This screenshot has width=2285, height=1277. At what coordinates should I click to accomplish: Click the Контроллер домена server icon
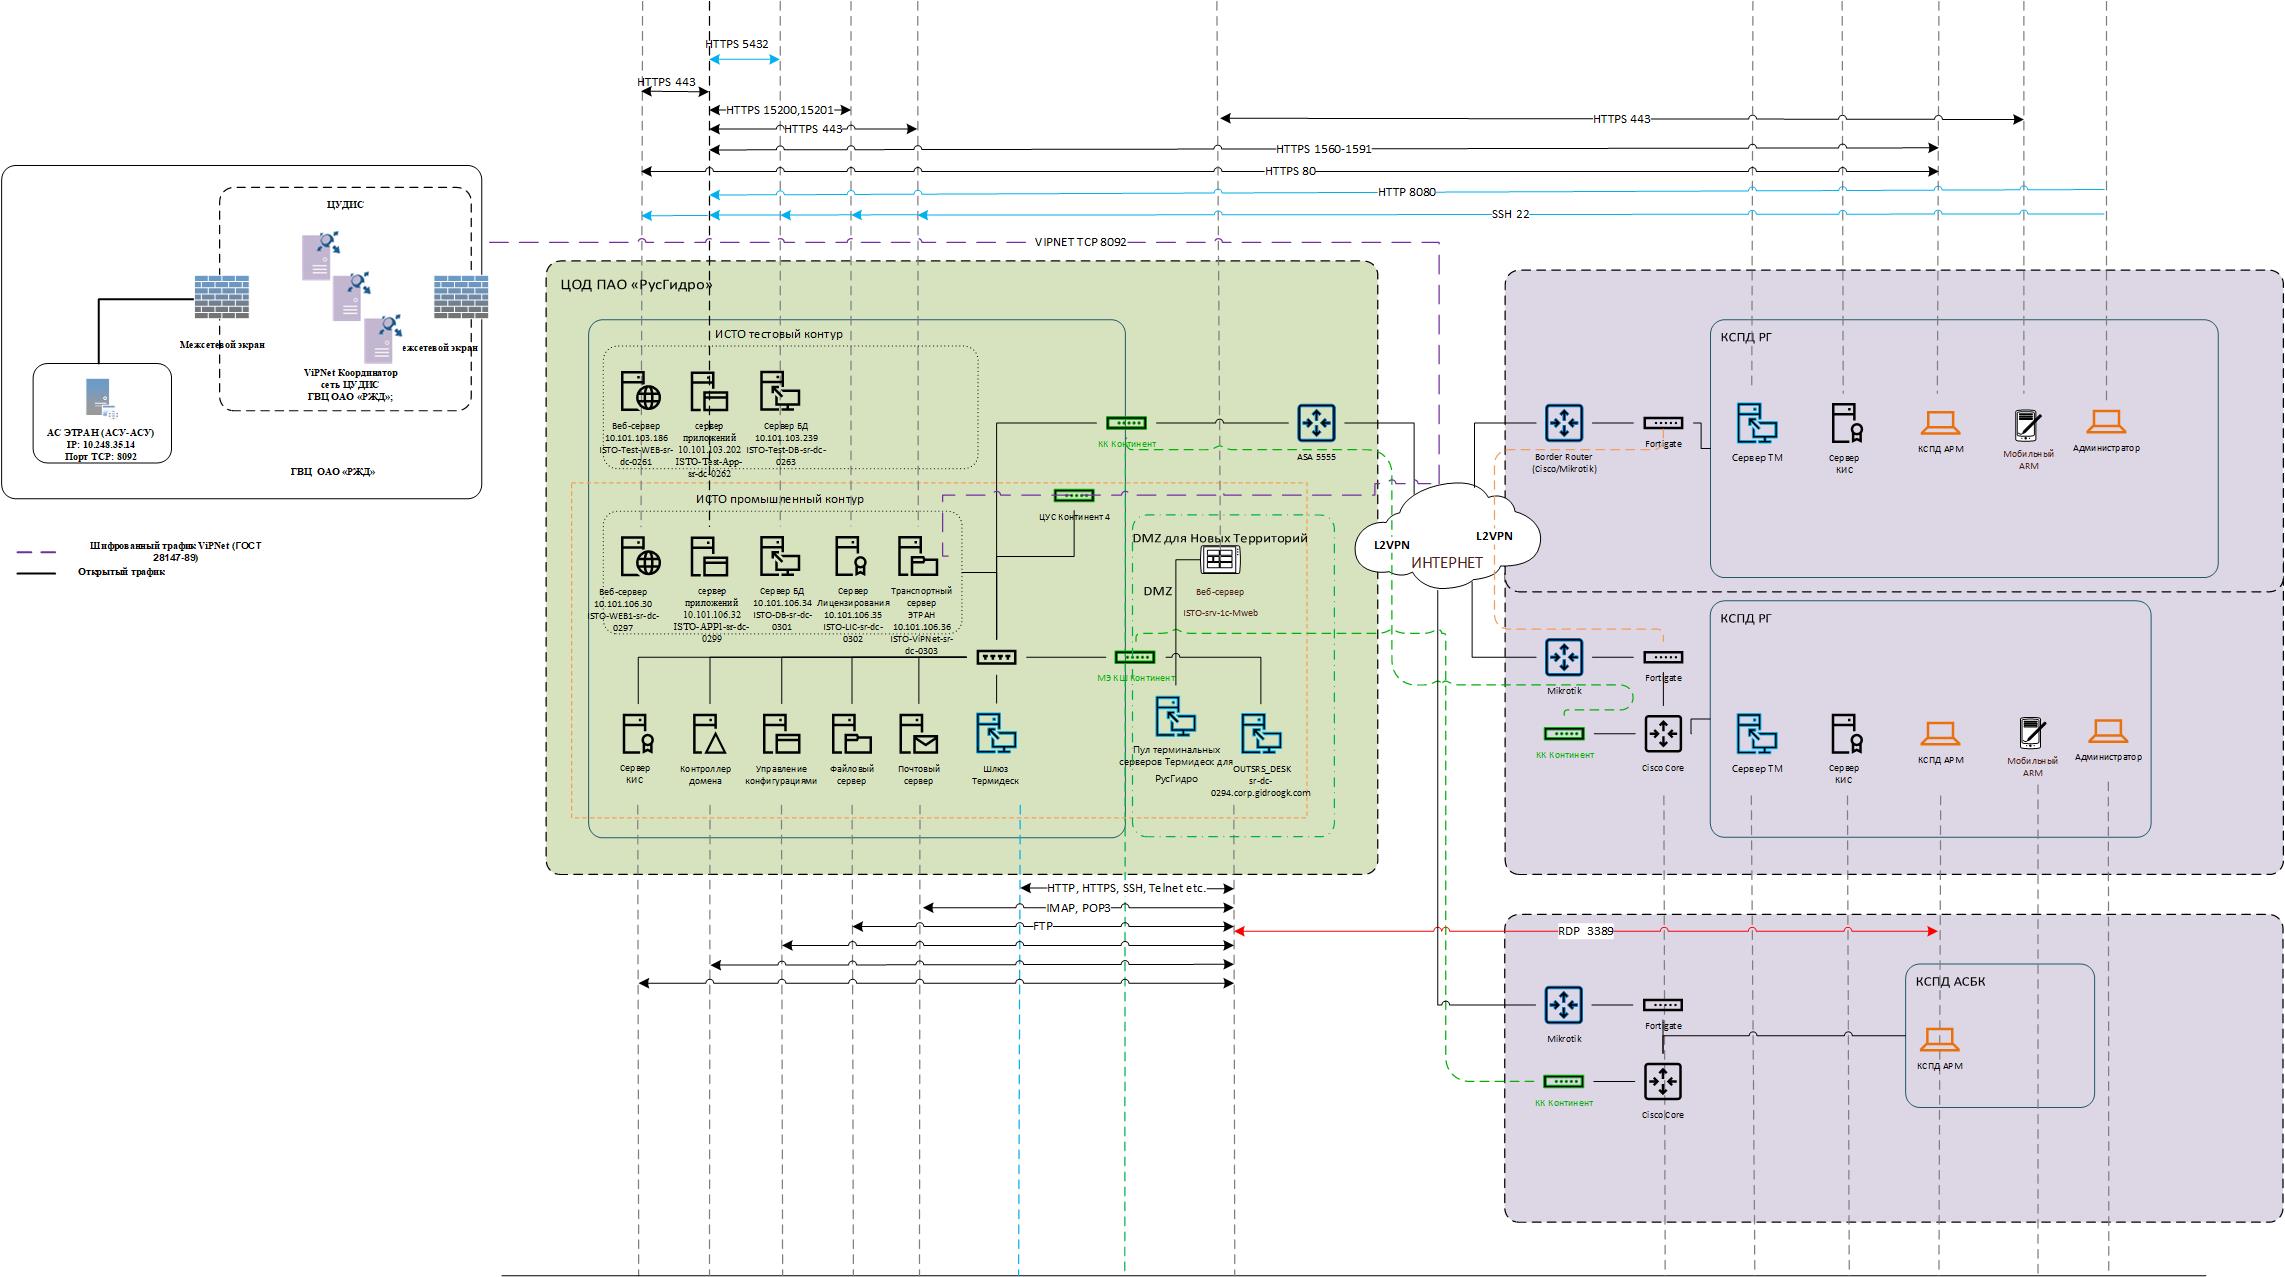709,734
